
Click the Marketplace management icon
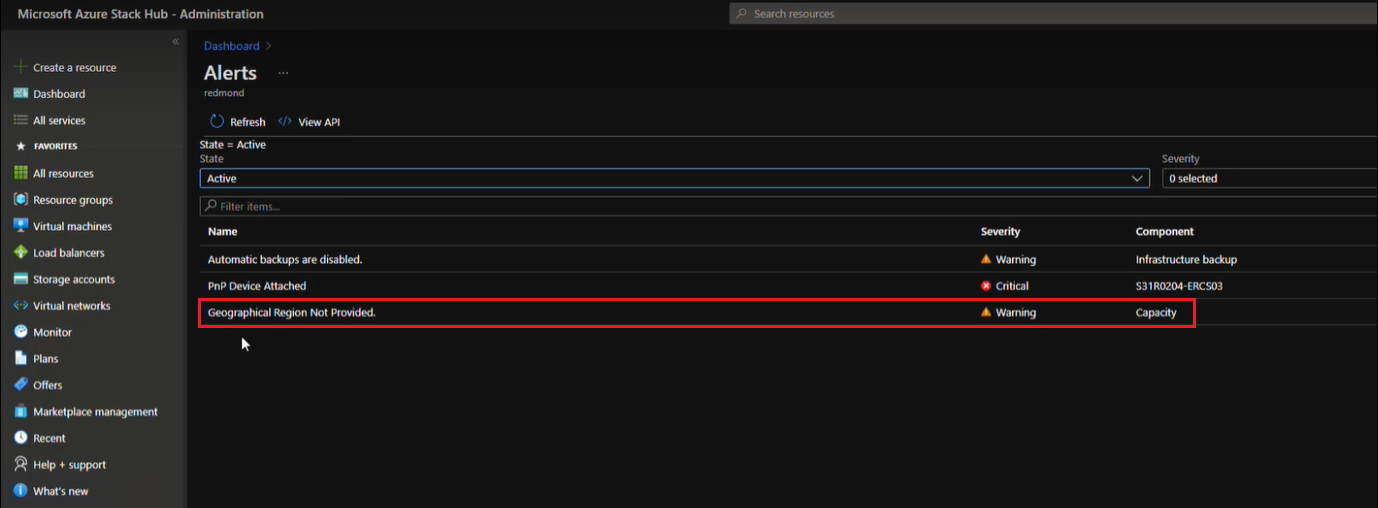(x=20, y=411)
